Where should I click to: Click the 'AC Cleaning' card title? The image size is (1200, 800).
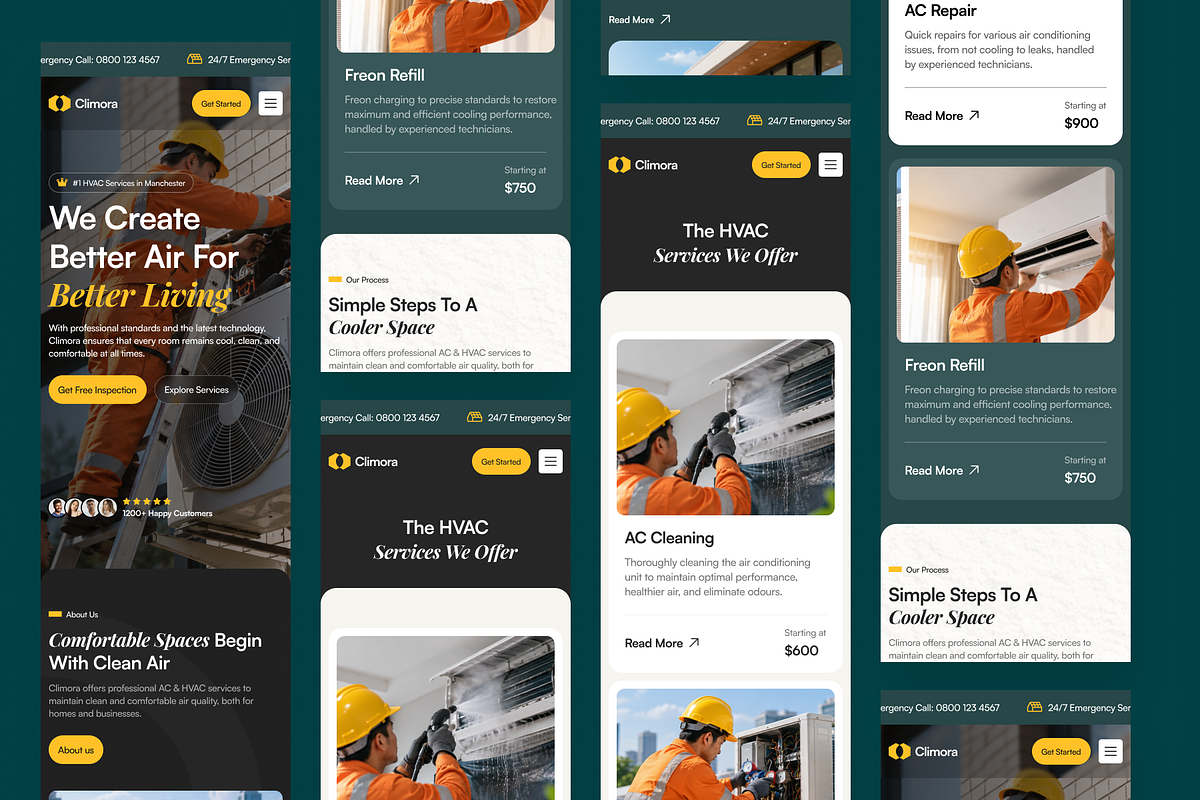669,538
